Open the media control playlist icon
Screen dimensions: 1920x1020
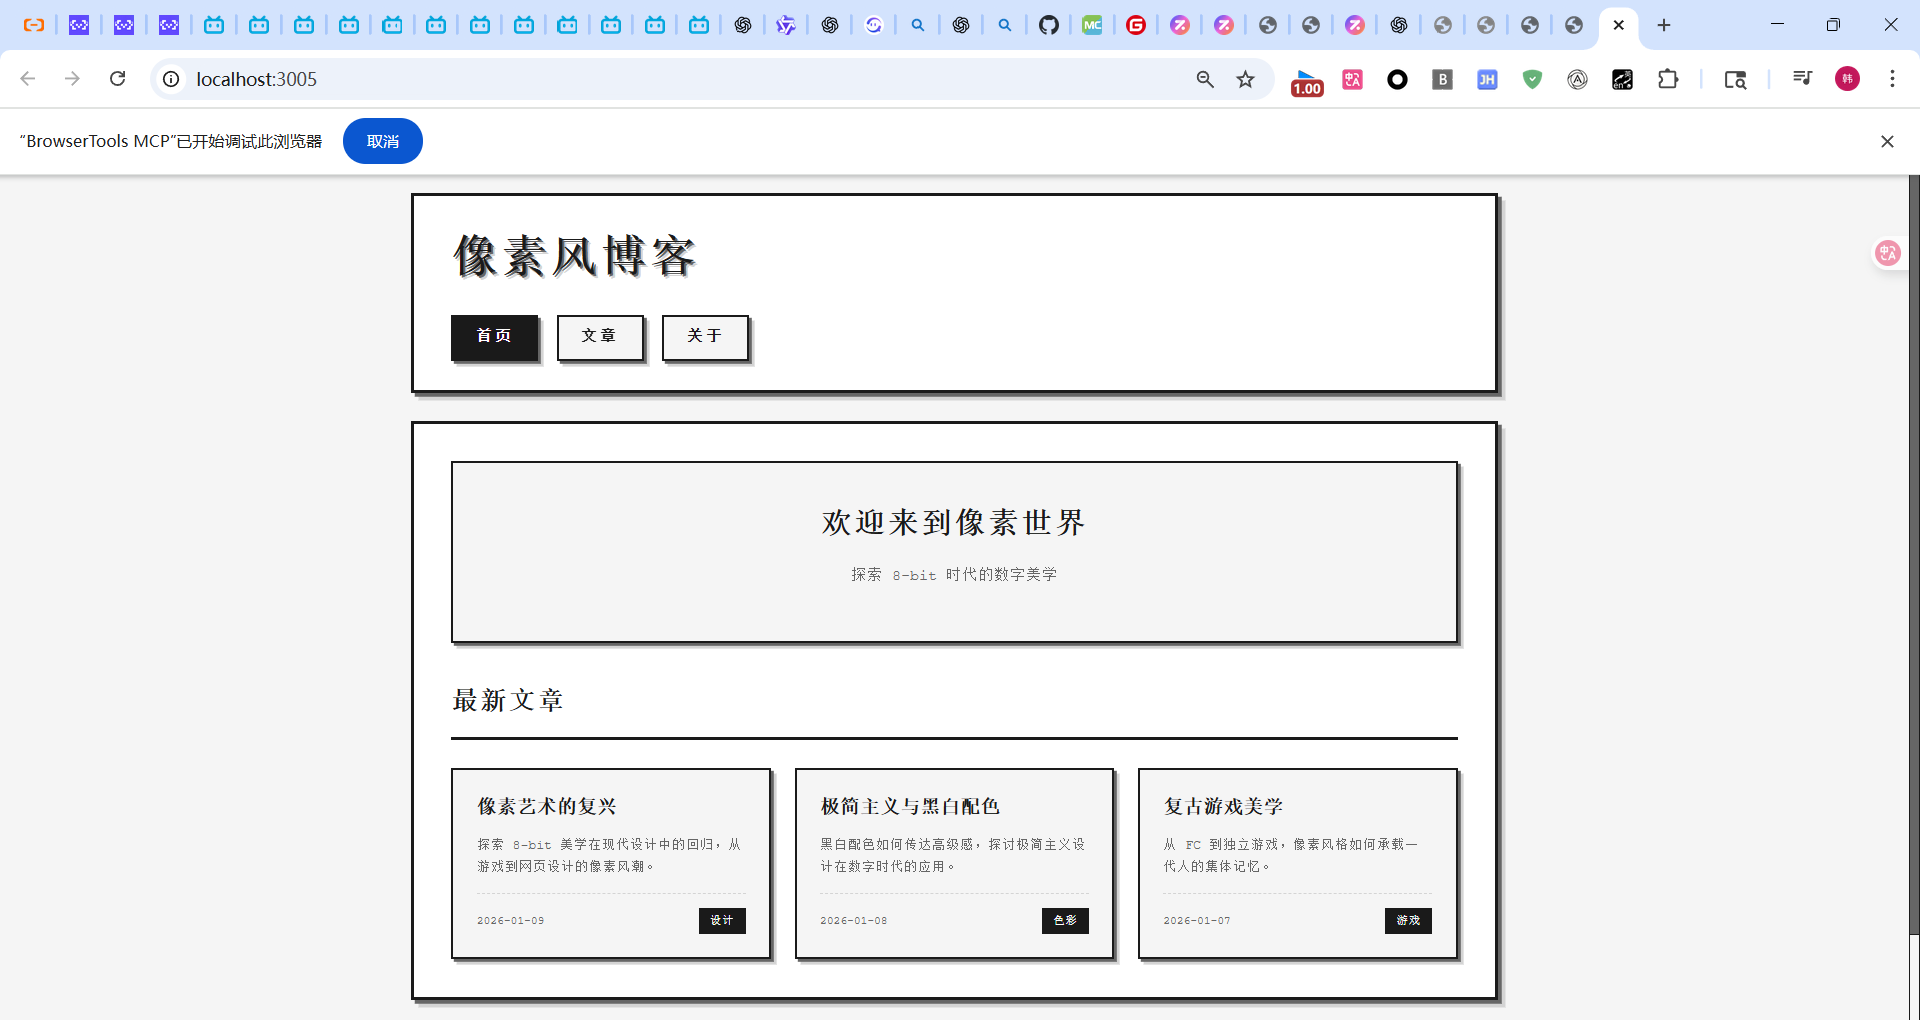coord(1802,79)
